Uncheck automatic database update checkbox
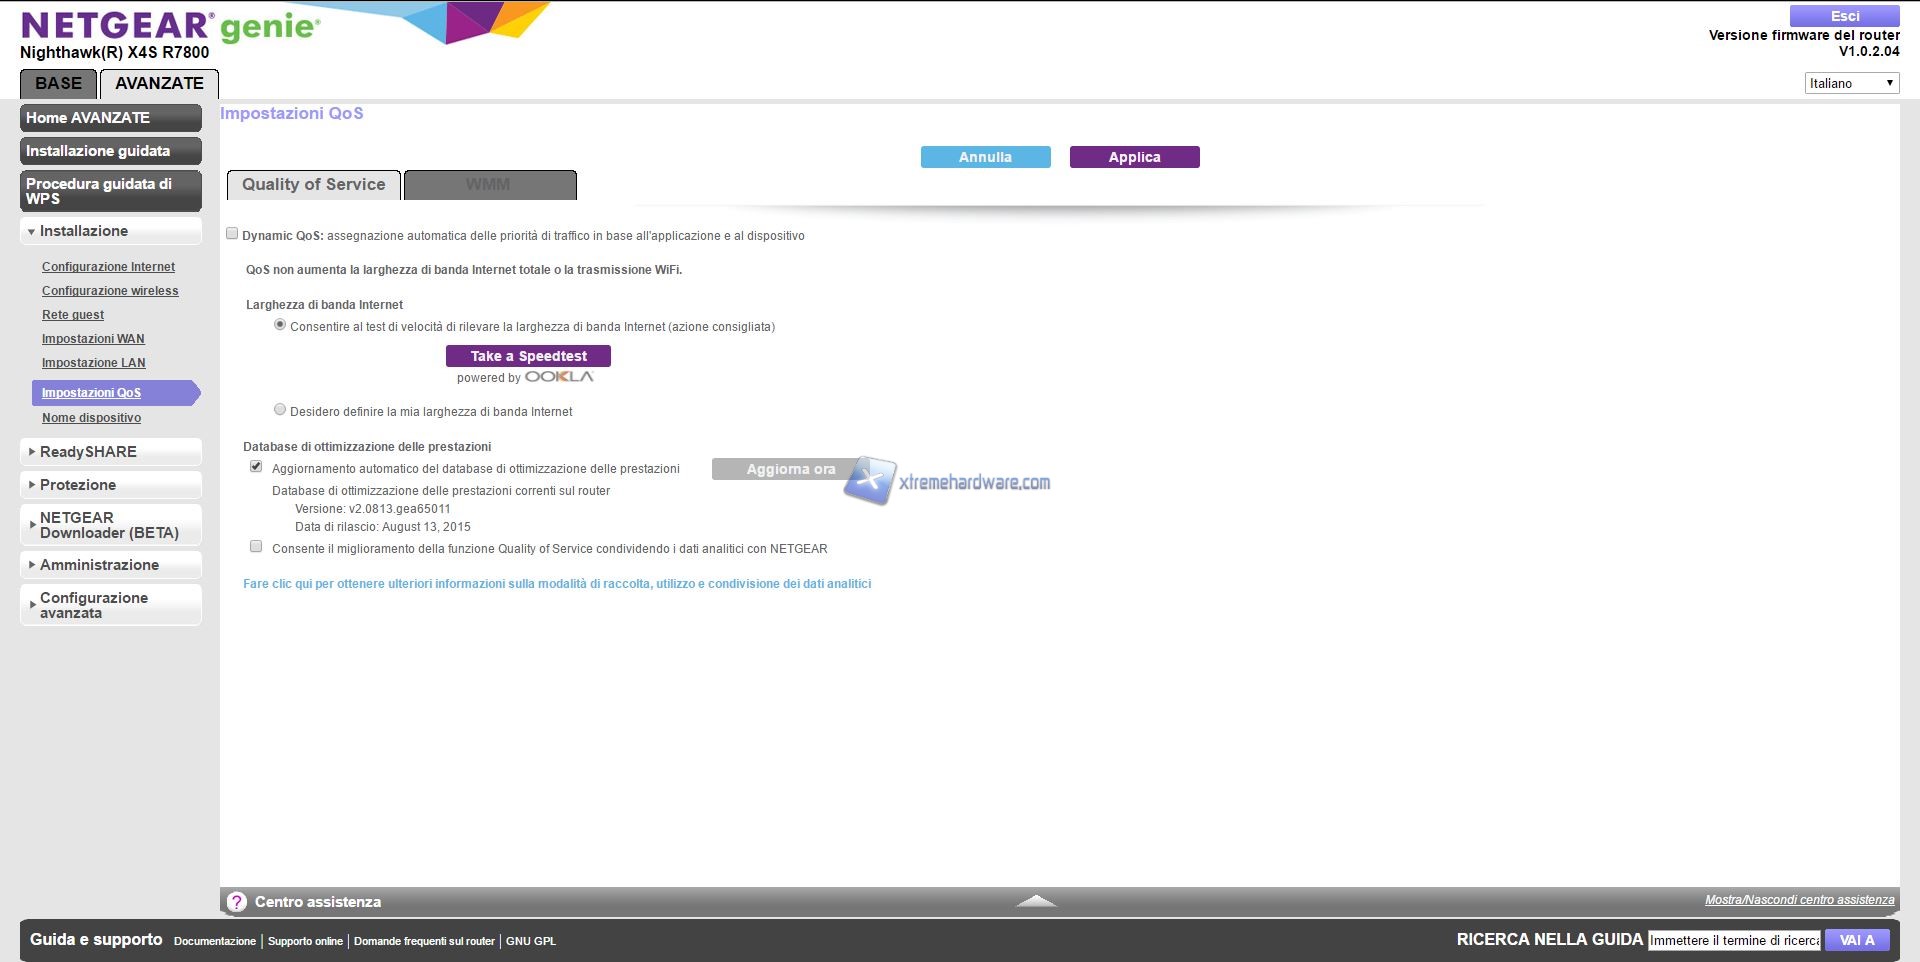The height and width of the screenshot is (962, 1920). [256, 467]
